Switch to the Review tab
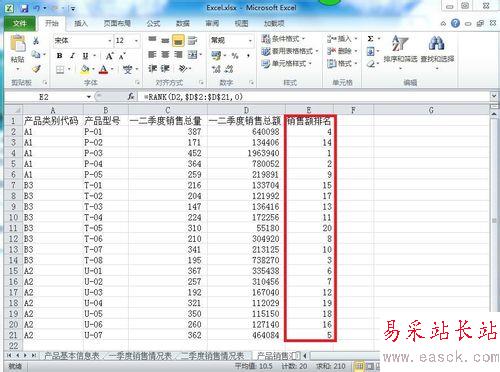Viewport: 500px width, 372px height. [212, 23]
